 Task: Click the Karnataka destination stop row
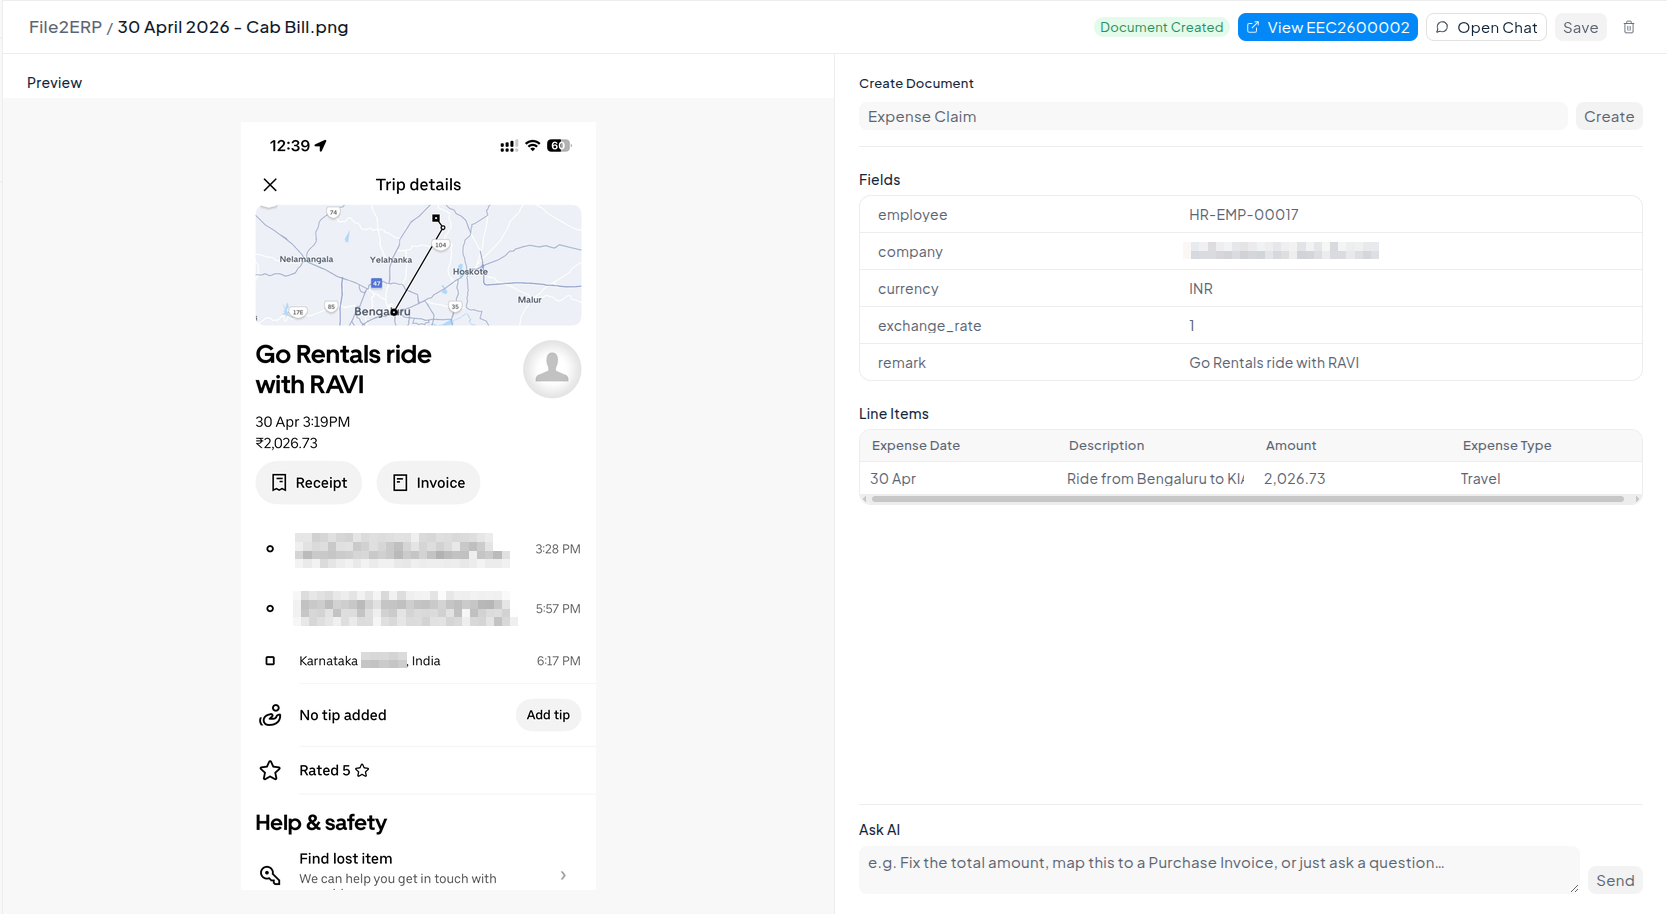[x=420, y=661]
